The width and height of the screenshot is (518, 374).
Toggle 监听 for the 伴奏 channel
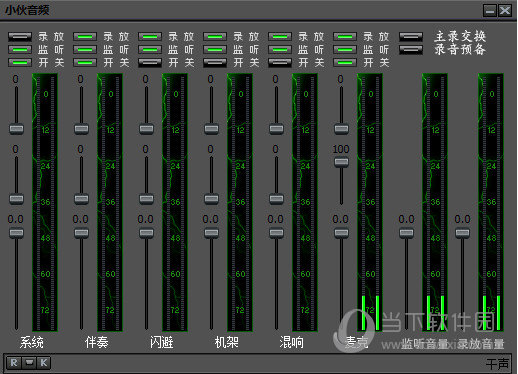click(85, 50)
